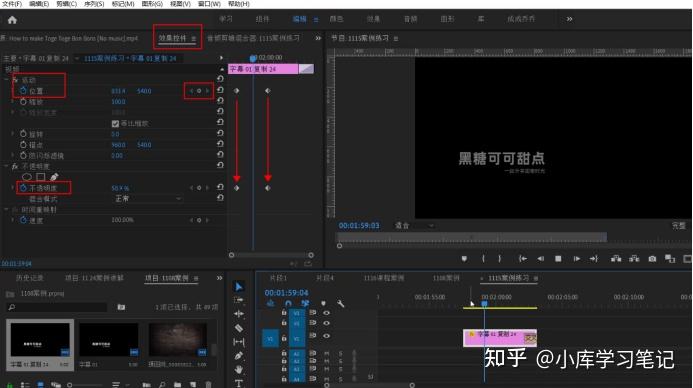Lift selection from sequence
Viewport: 693px width, 388px height.
click(x=616, y=259)
